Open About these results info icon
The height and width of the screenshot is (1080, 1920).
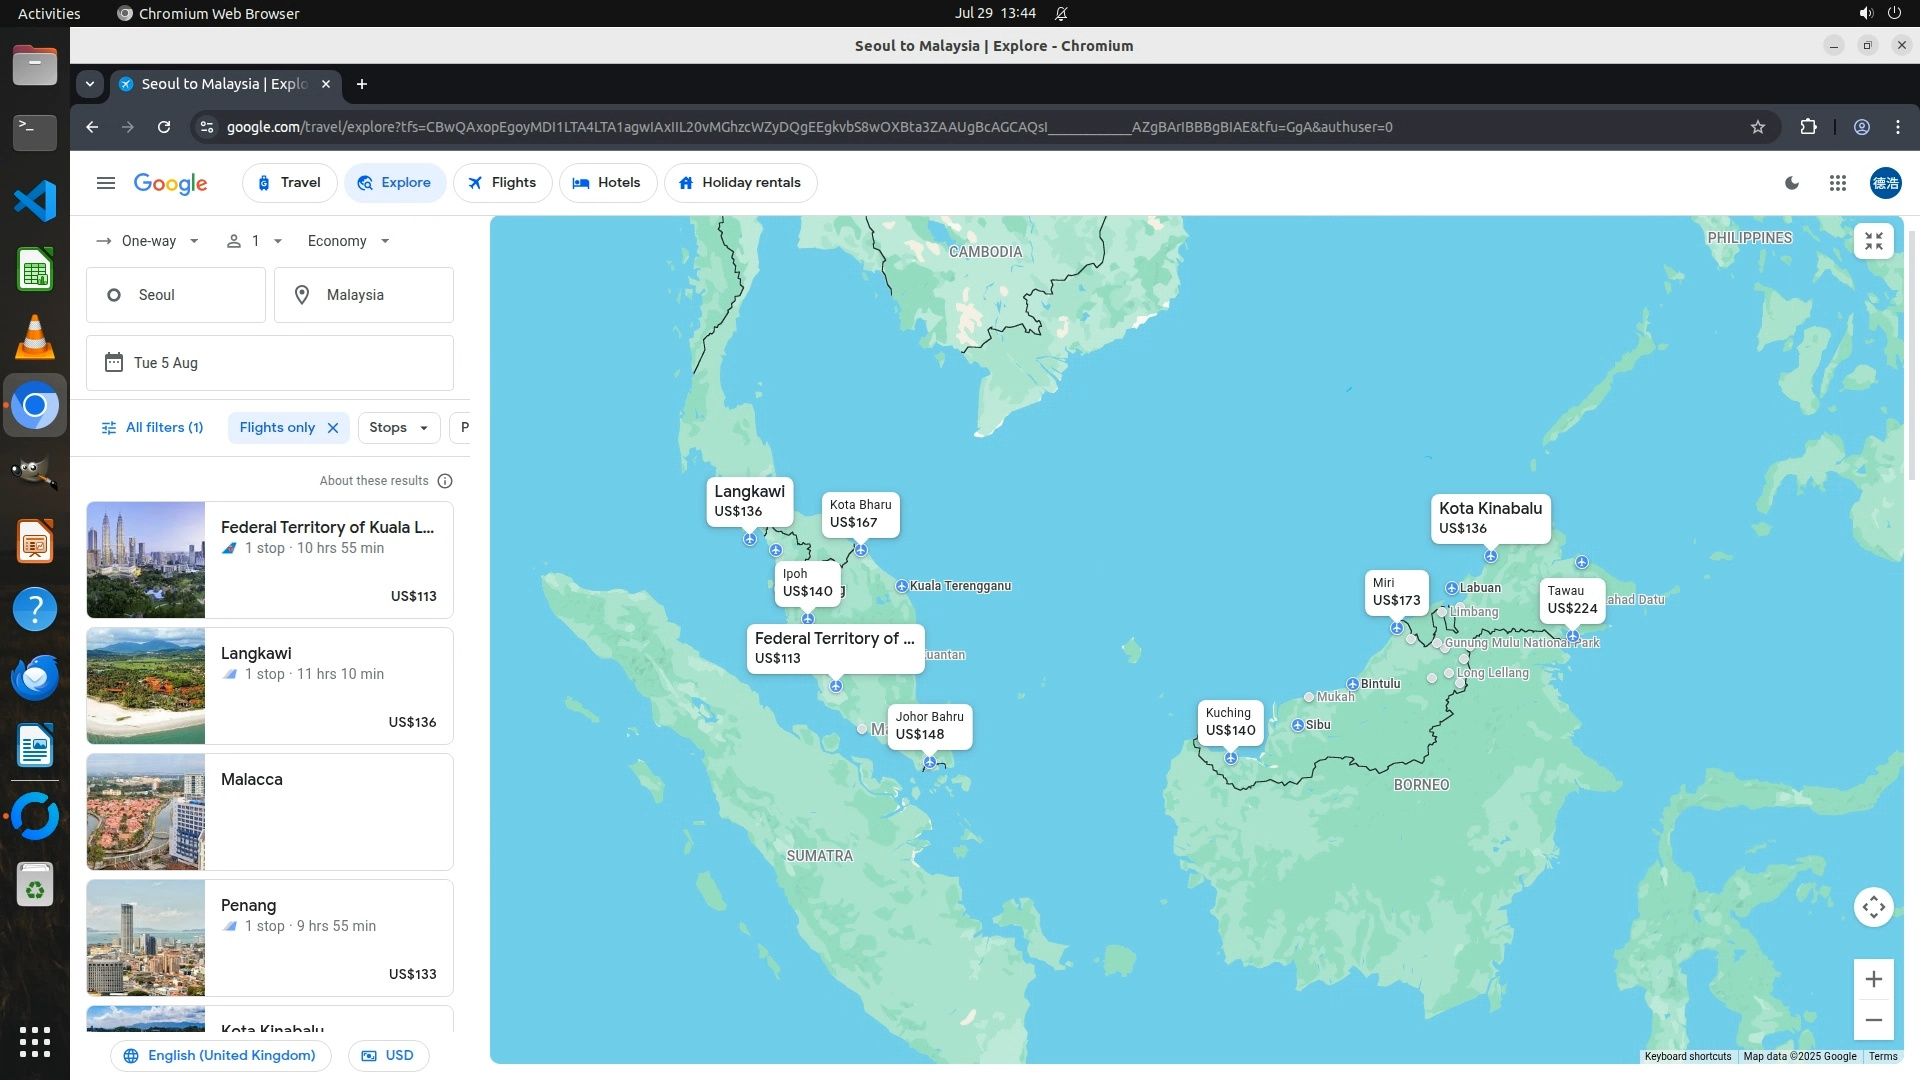tap(445, 481)
